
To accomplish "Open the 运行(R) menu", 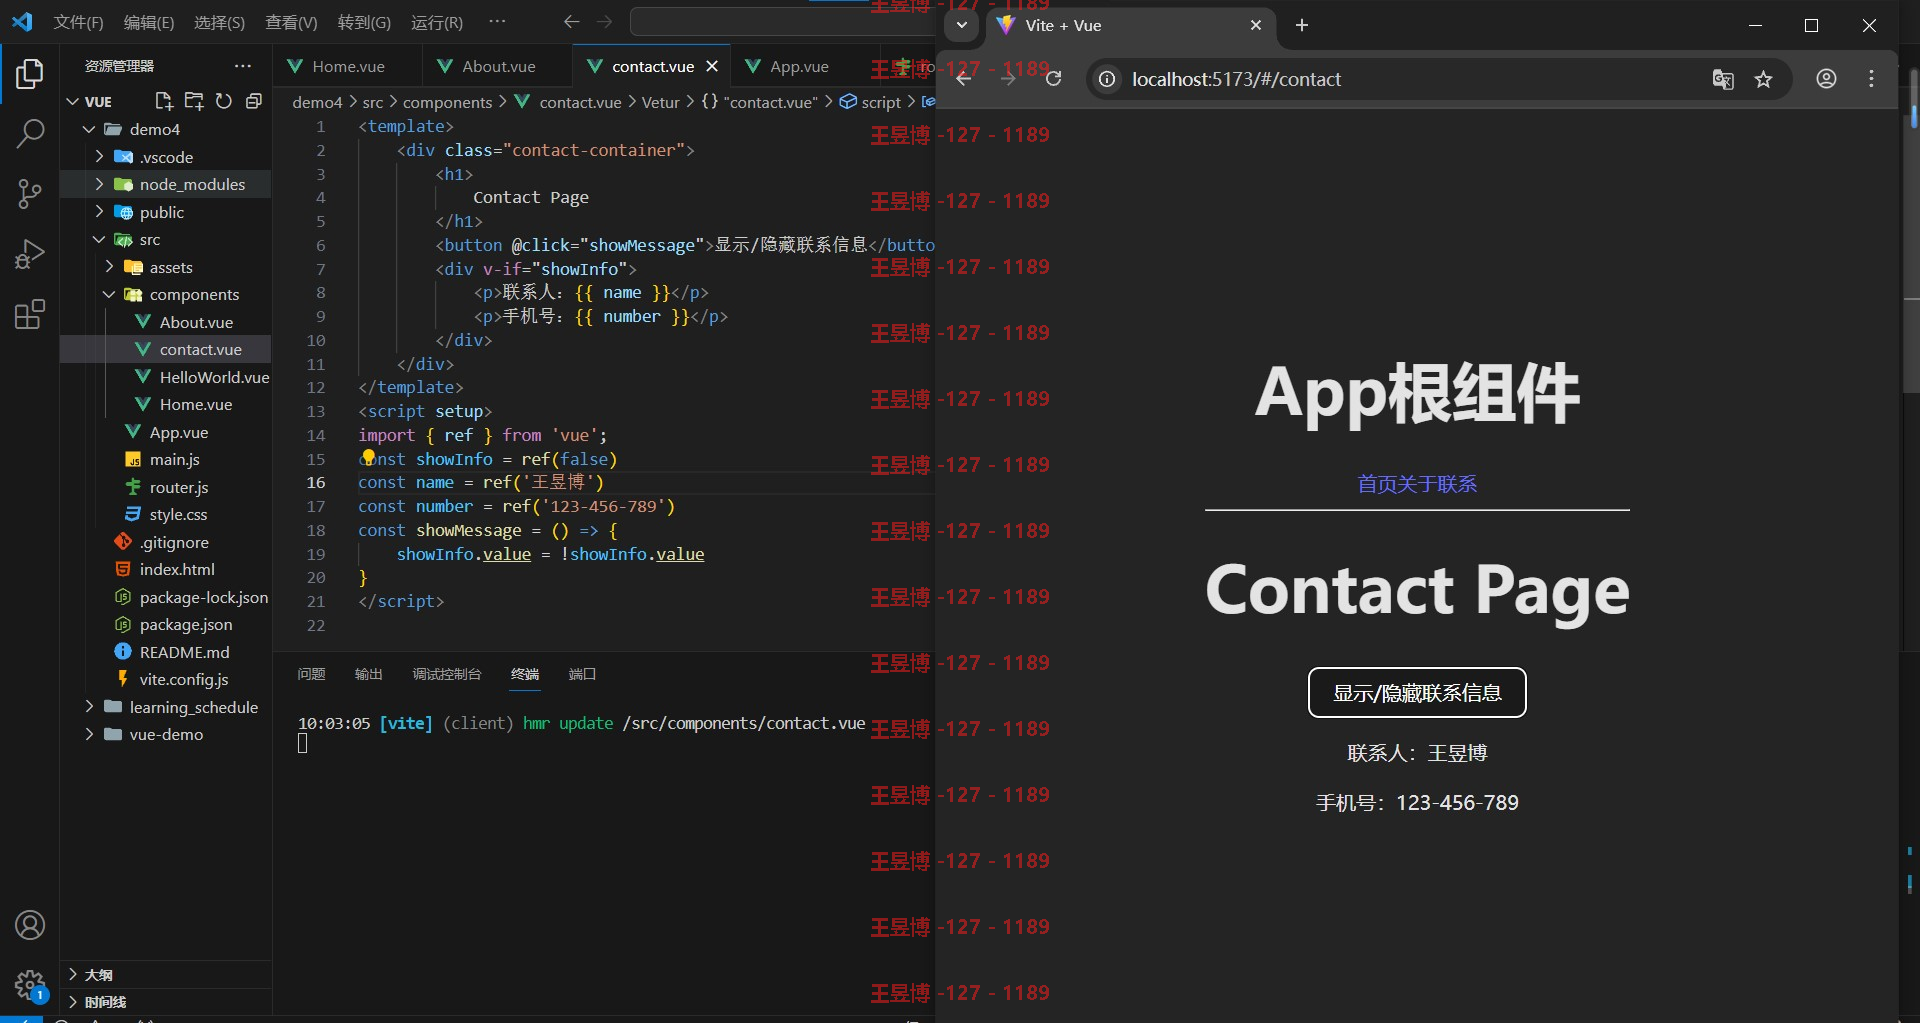I will point(437,22).
